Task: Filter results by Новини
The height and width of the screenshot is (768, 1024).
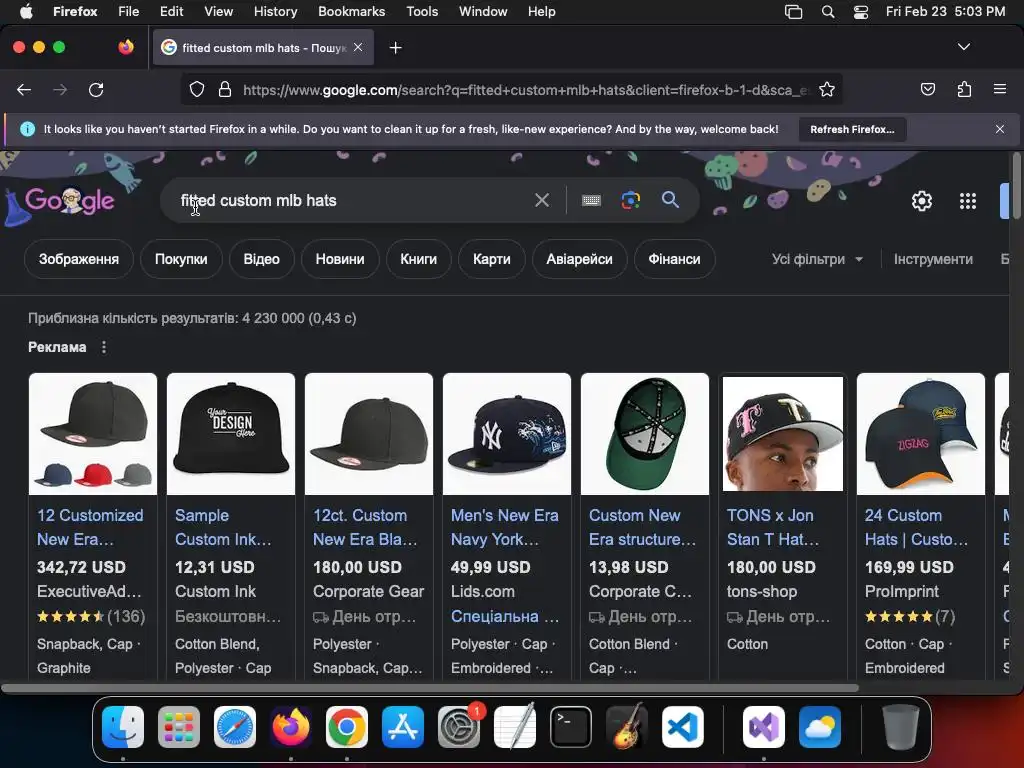Action: tap(340, 259)
